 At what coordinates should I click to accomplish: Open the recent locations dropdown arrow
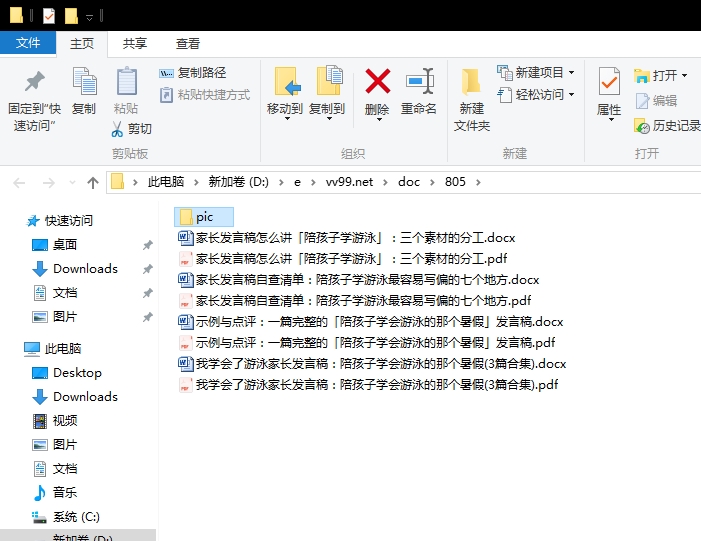click(72, 182)
